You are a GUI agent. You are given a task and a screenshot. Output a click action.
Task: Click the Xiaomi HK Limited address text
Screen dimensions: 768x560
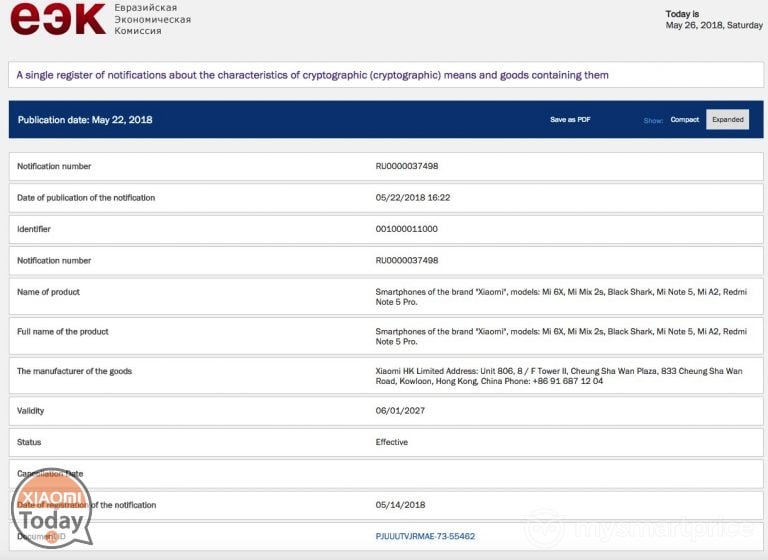[x=559, y=376]
